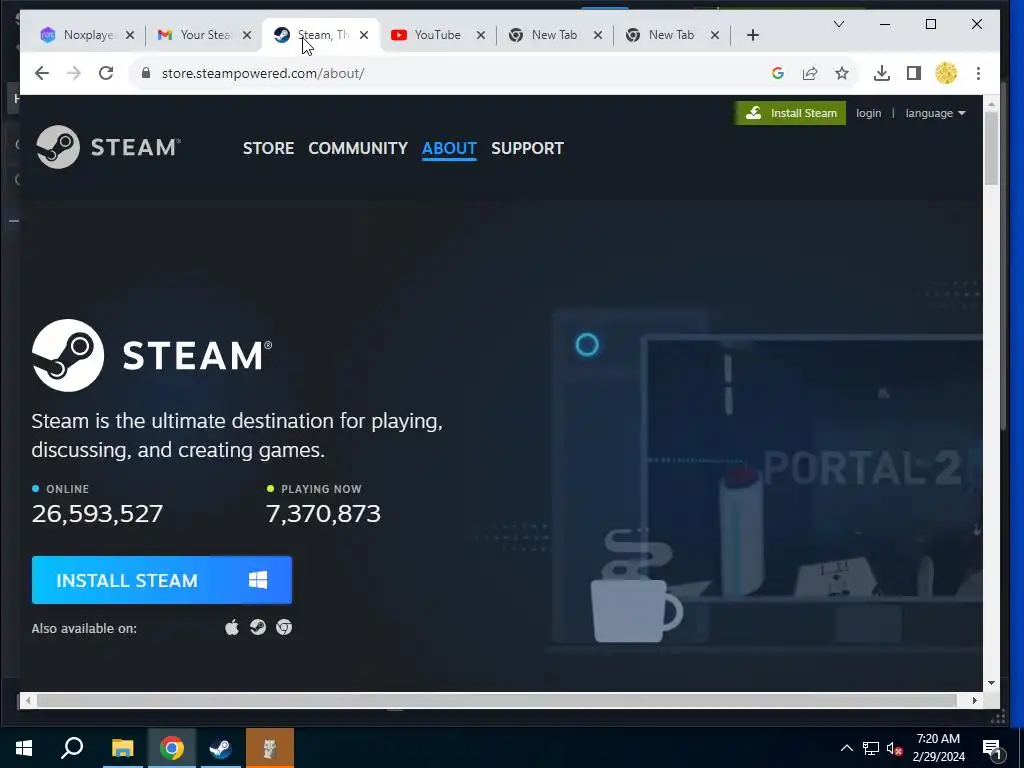Click green Install Steam header button

tap(790, 113)
